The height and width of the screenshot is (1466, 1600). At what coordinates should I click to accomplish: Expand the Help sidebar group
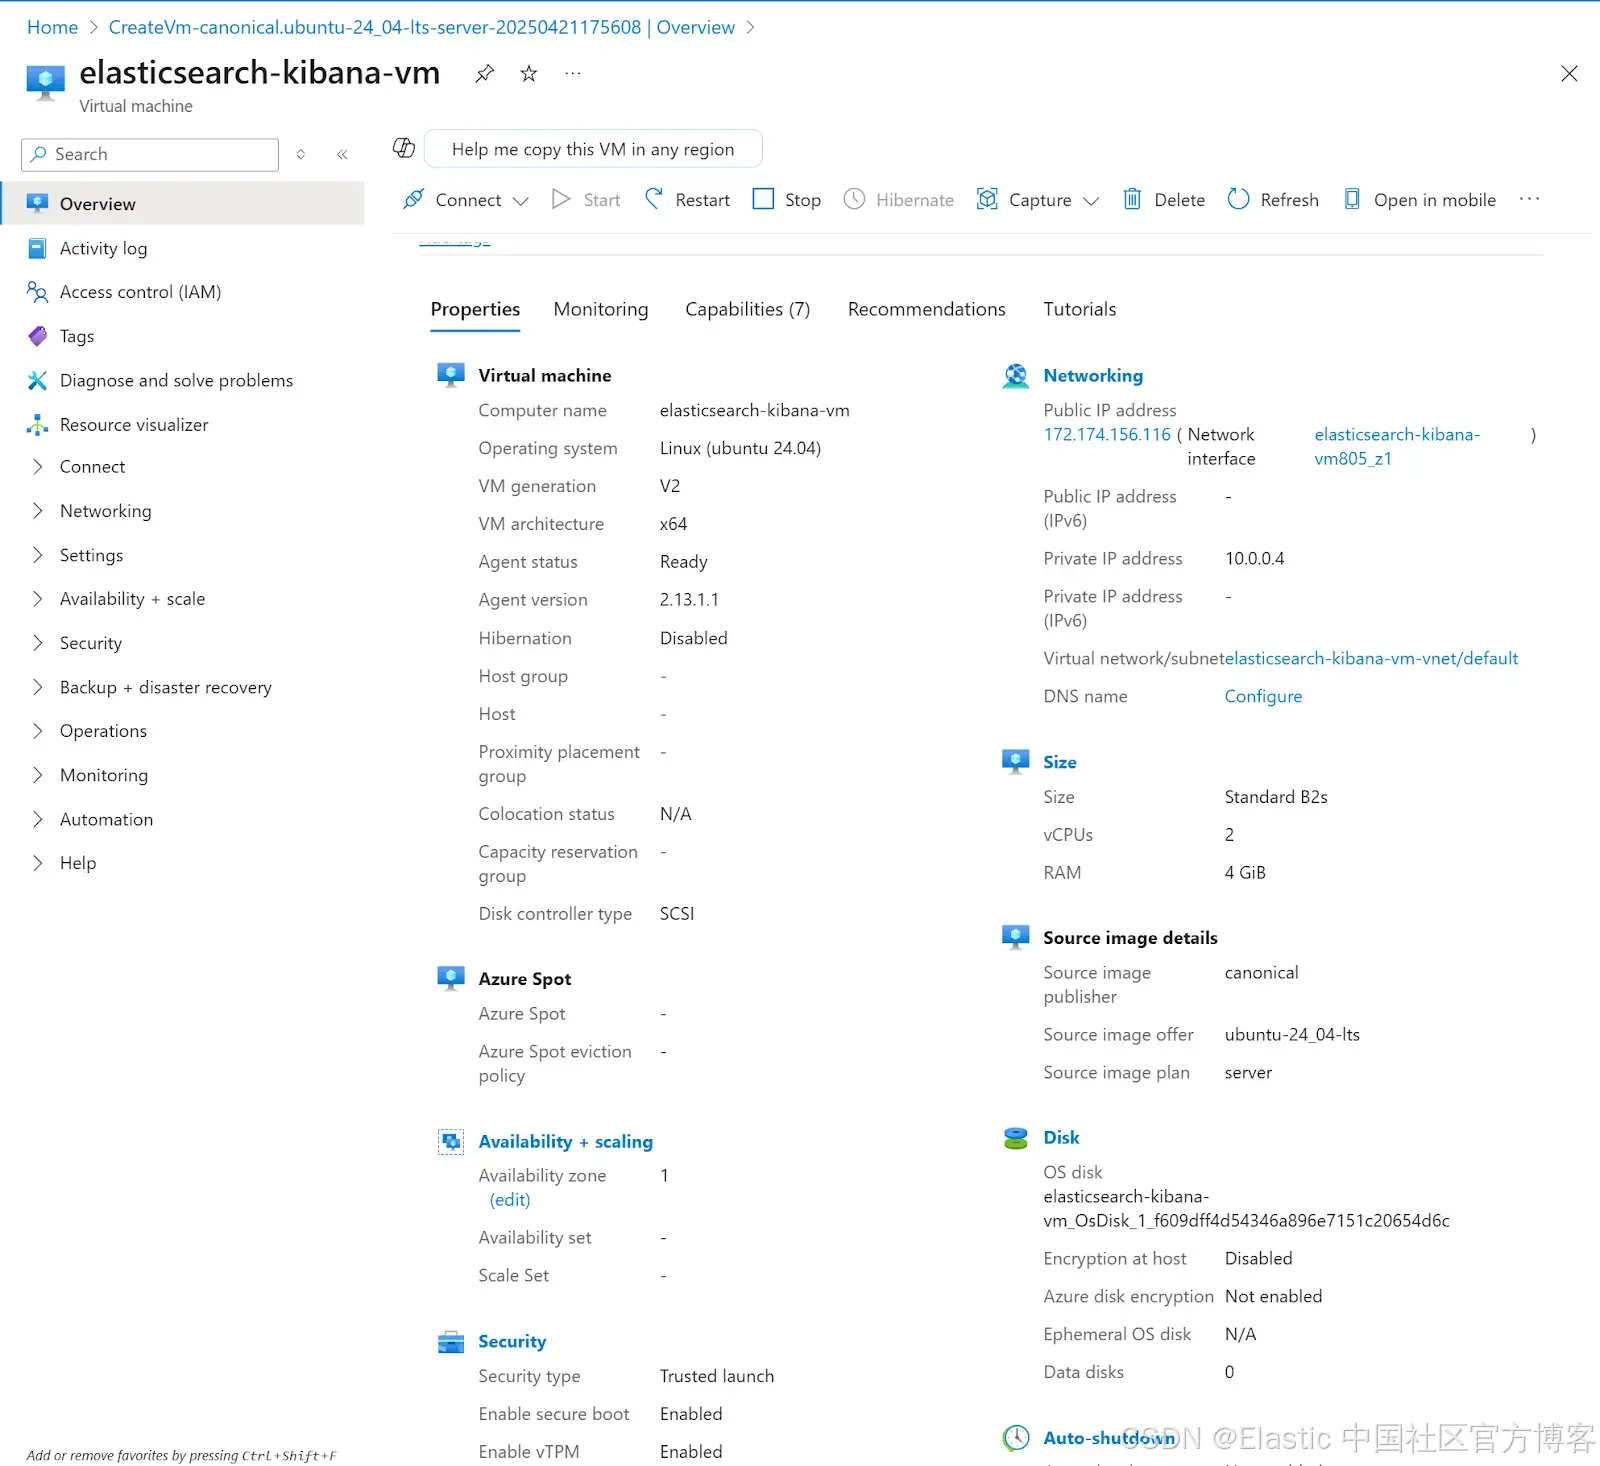tap(78, 863)
